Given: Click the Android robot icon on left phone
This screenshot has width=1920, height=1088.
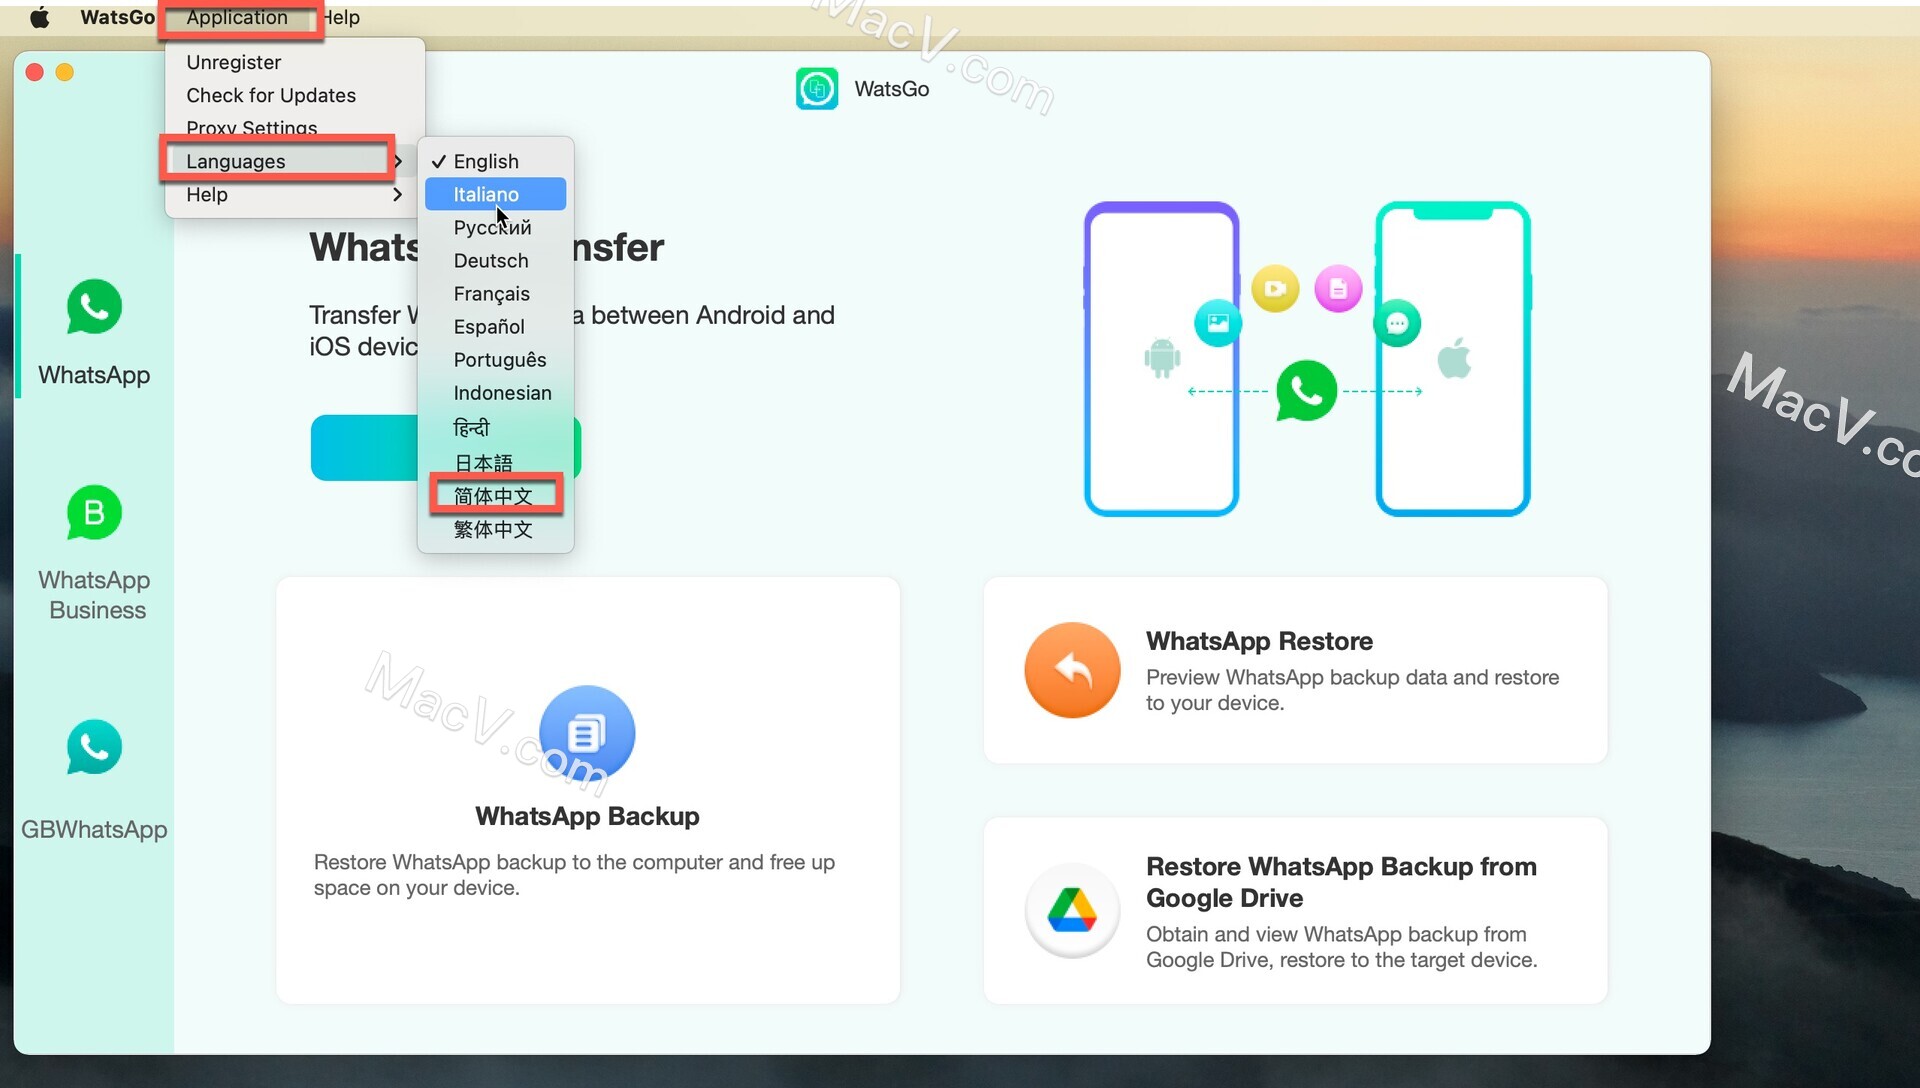Looking at the screenshot, I should 1162,357.
